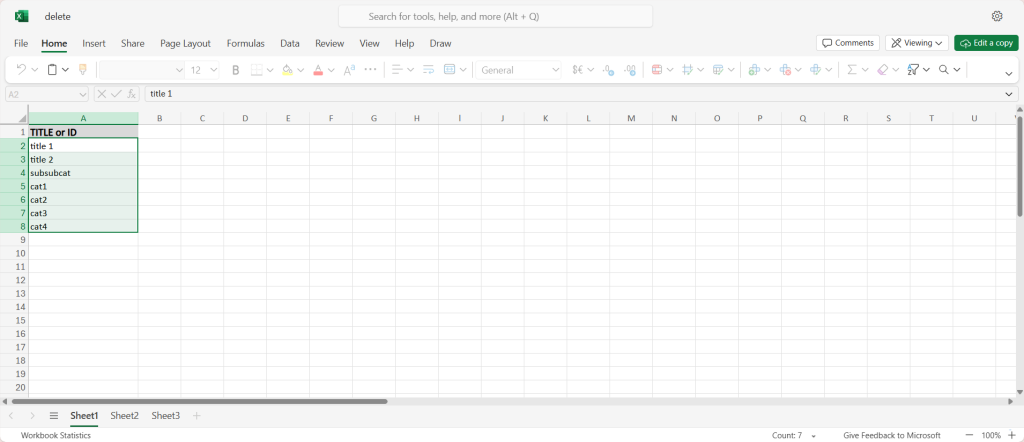Open the all sheets list icon
1024x442 pixels.
[x=54, y=415]
